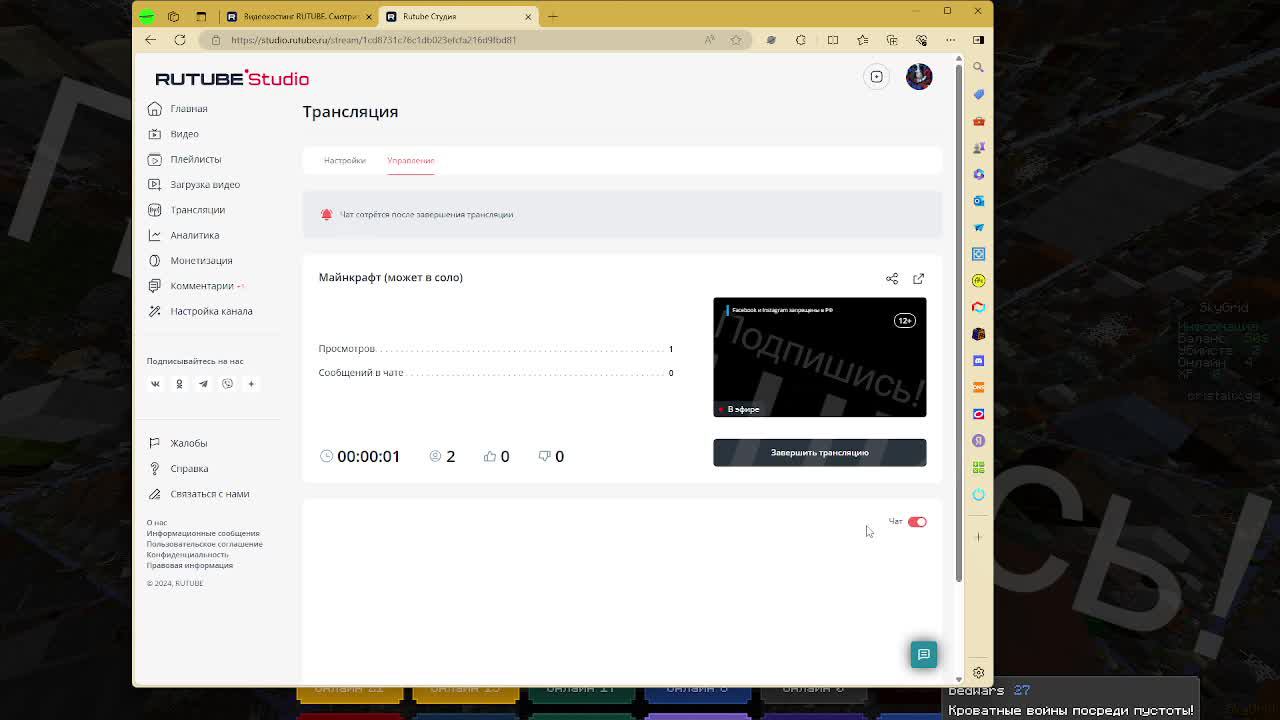Click the Майнкрафт (может в соло) title
The image size is (1280, 720).
[x=390, y=277]
